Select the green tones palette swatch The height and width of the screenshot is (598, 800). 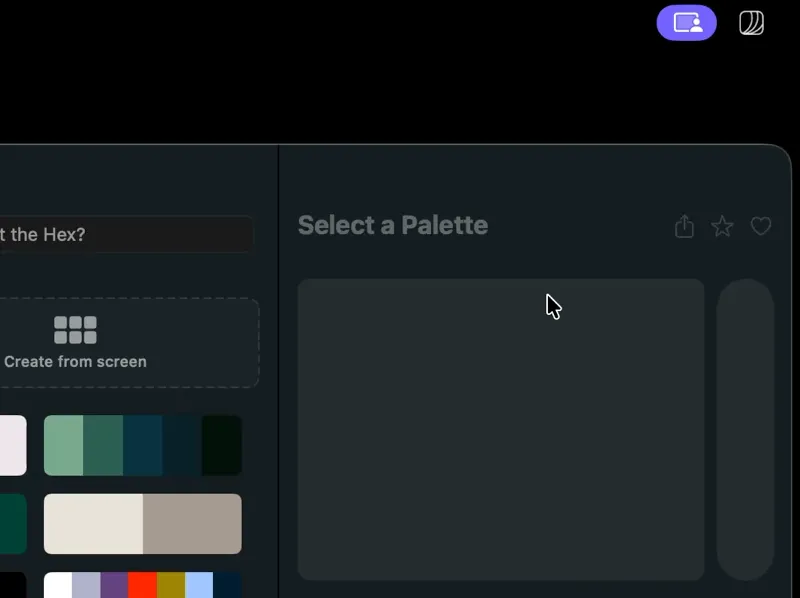coord(142,445)
